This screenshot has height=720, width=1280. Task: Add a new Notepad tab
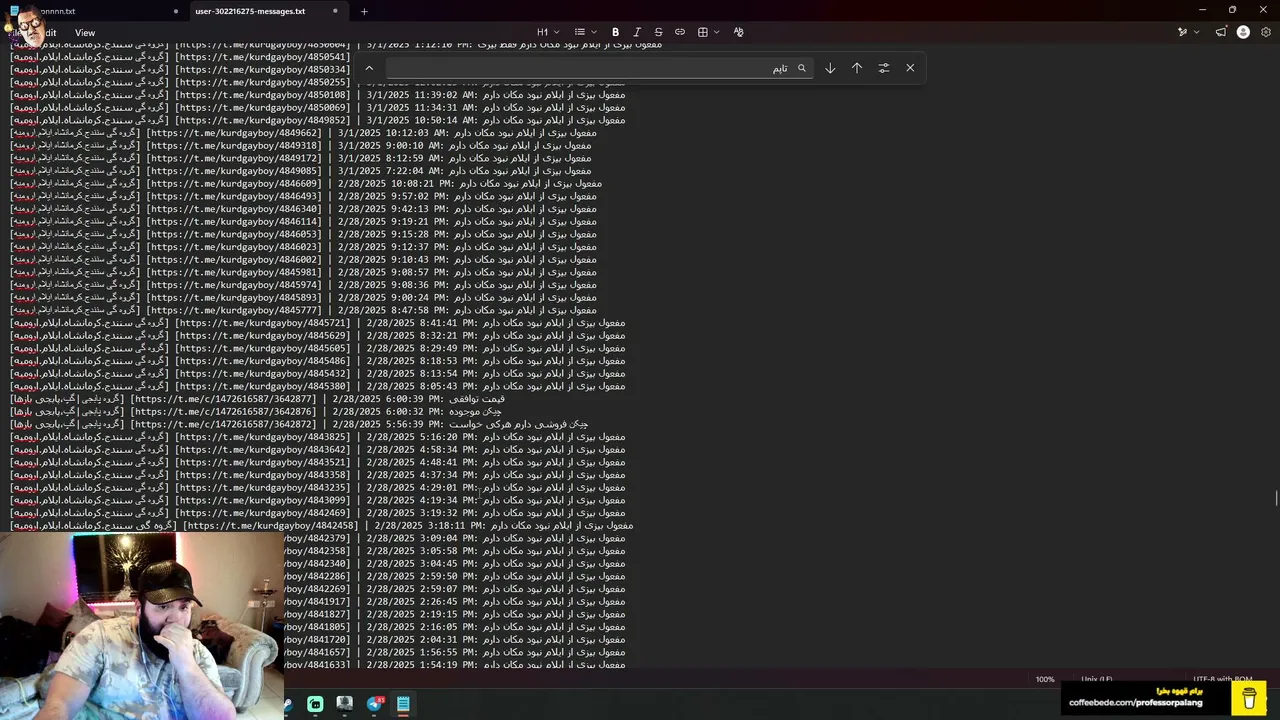tap(364, 11)
